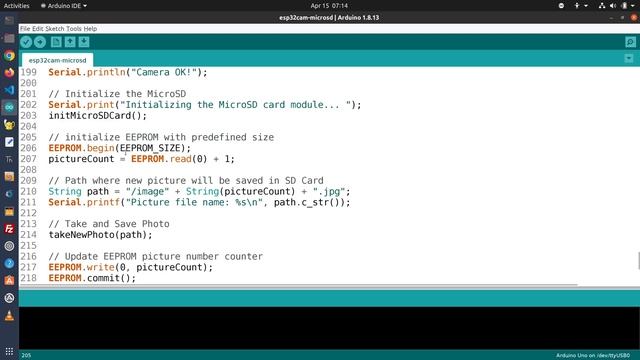Click the pictureCount = EEPROM.read(0) line

[142, 159]
